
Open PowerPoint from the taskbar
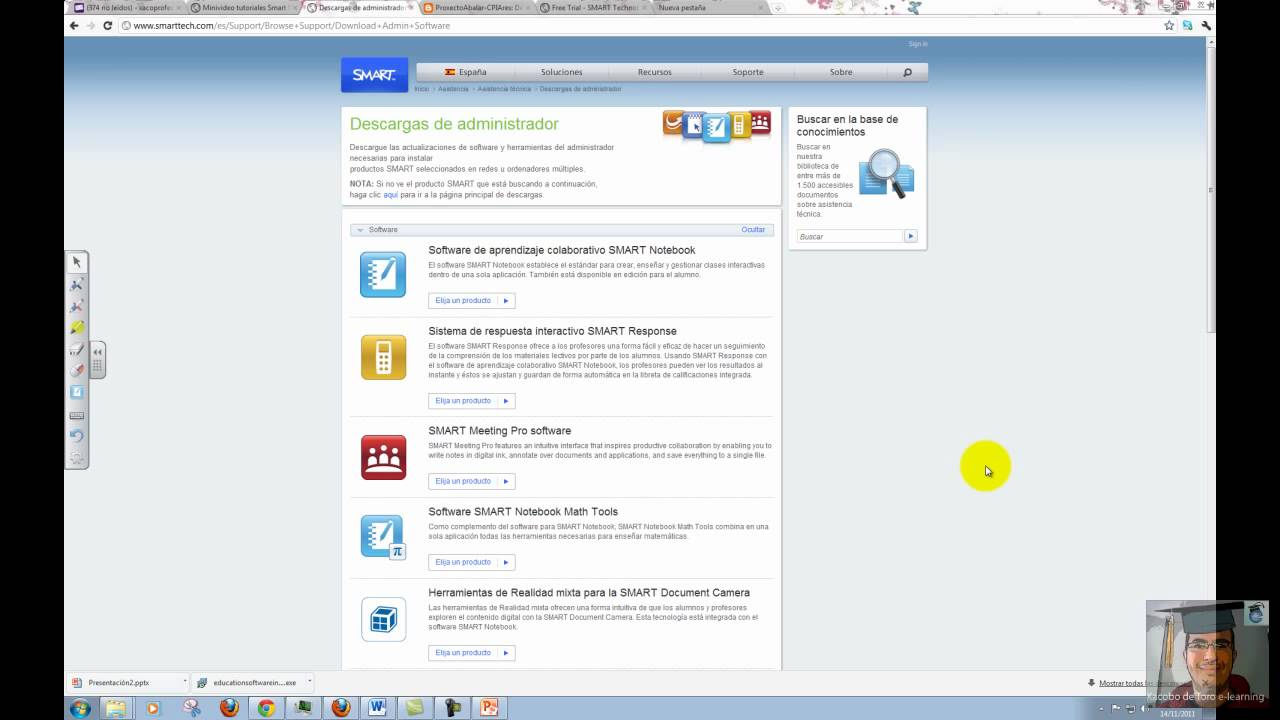click(489, 708)
